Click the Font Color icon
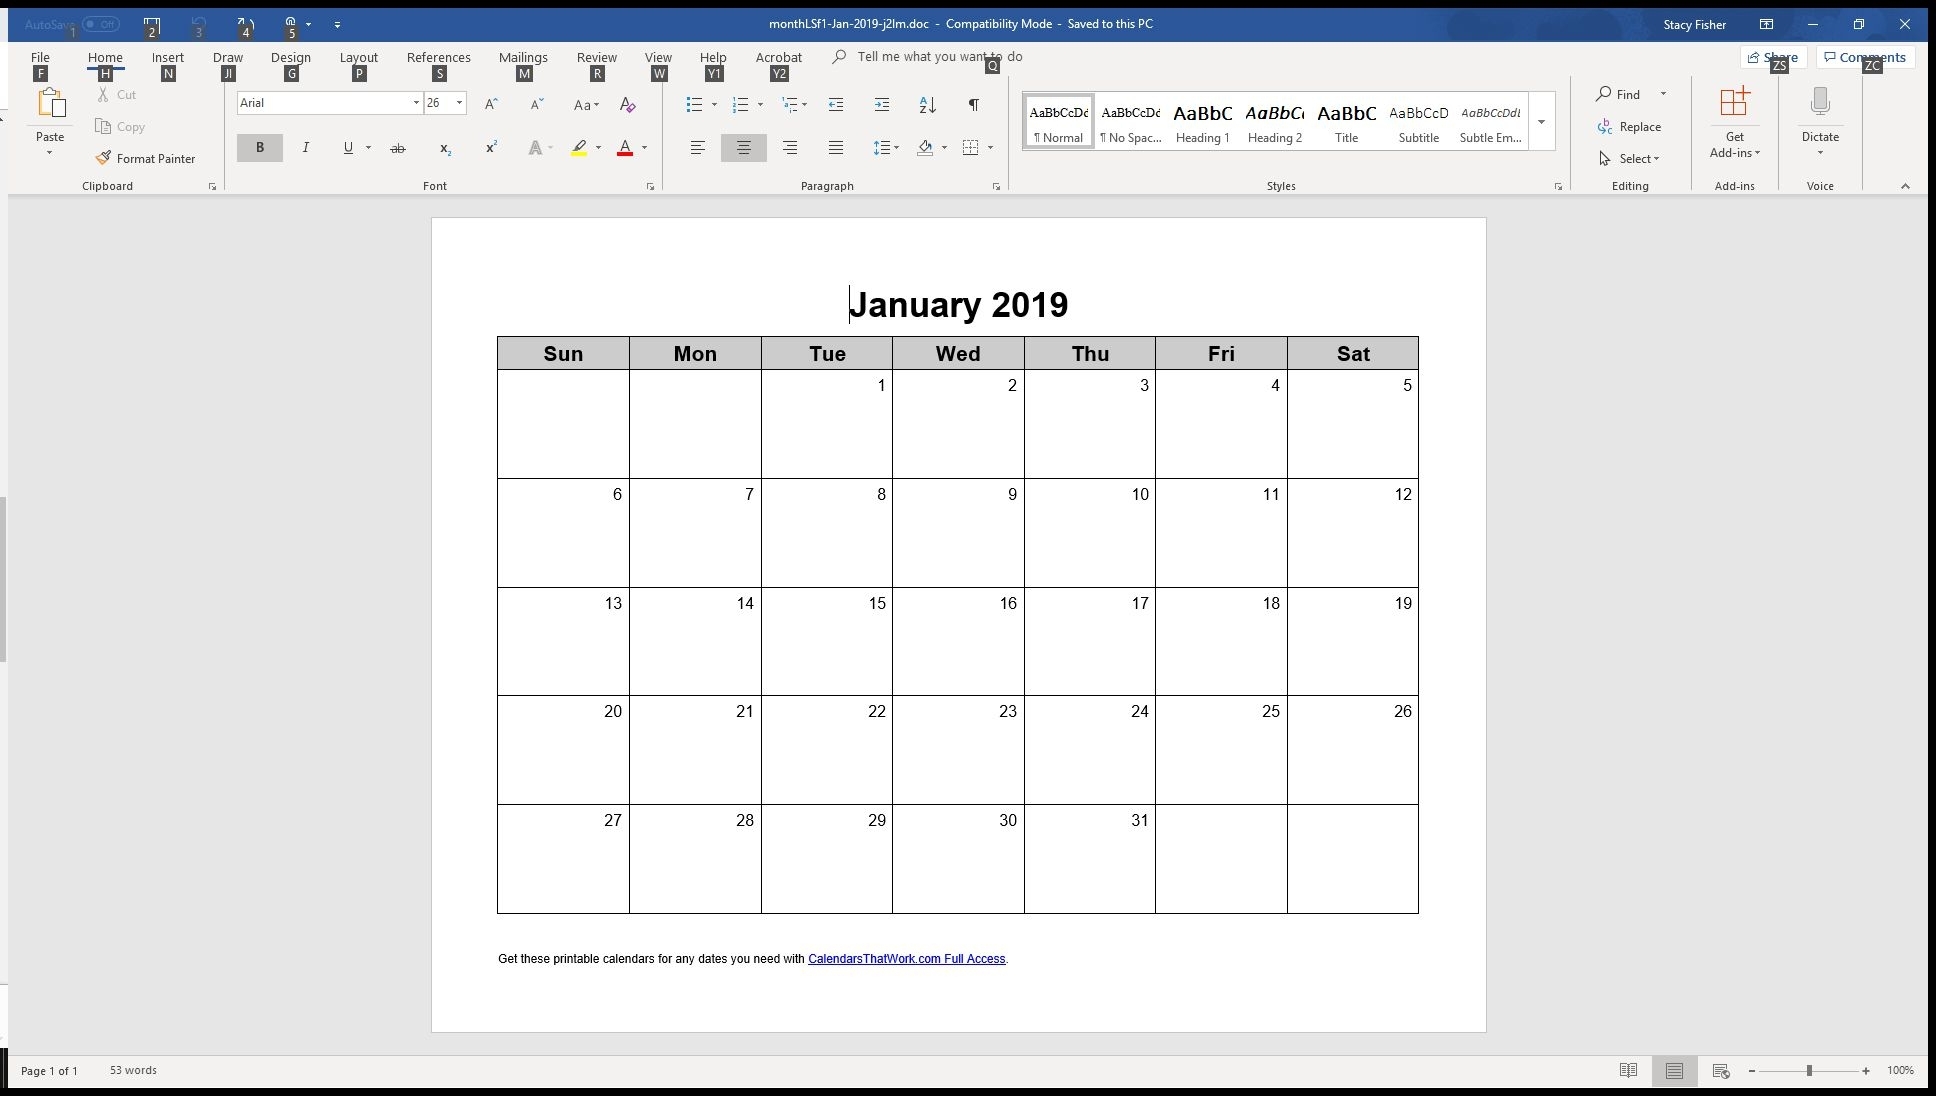This screenshot has height=1096, width=1936. [x=625, y=148]
